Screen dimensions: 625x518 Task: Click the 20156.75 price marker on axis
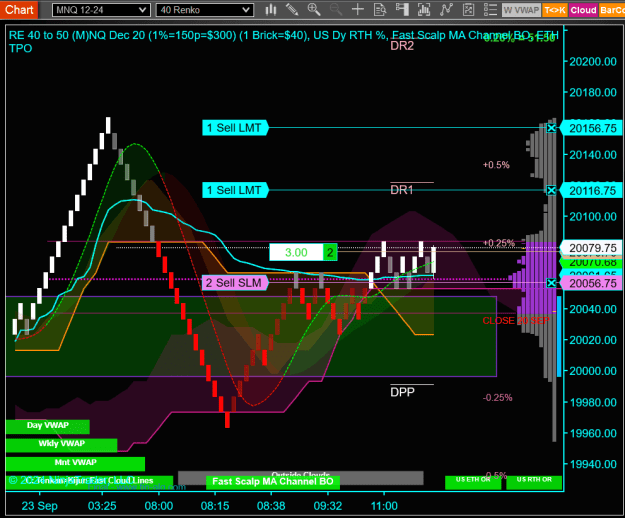pyautogui.click(x=593, y=128)
